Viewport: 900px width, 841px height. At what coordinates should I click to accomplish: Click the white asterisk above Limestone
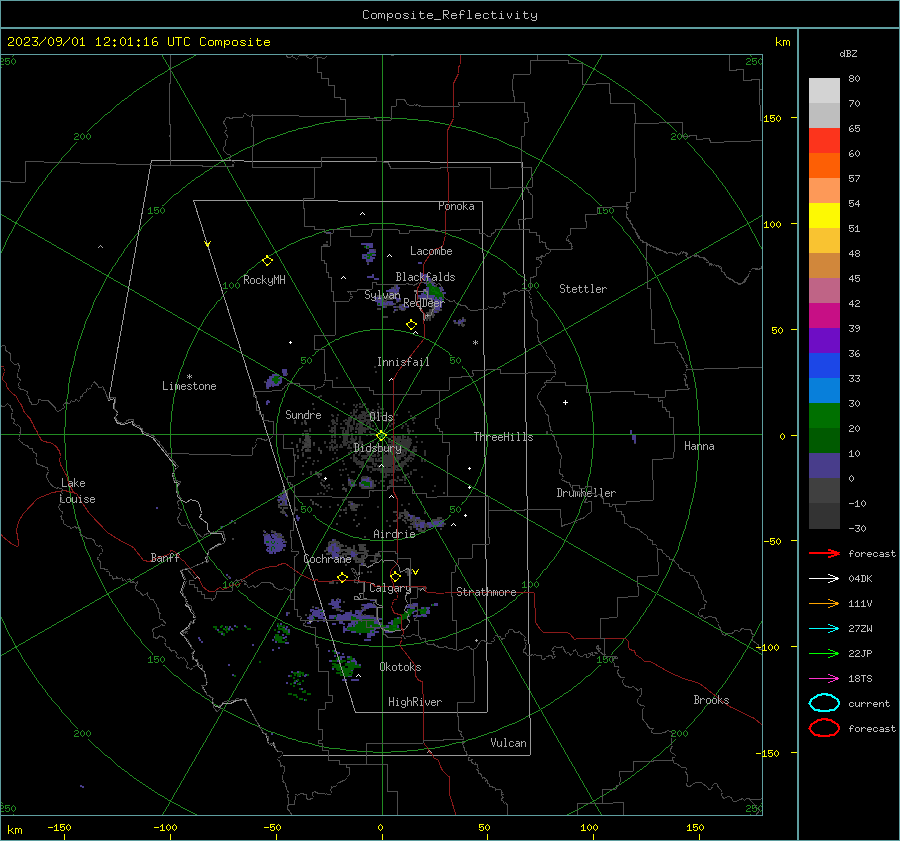point(189,377)
